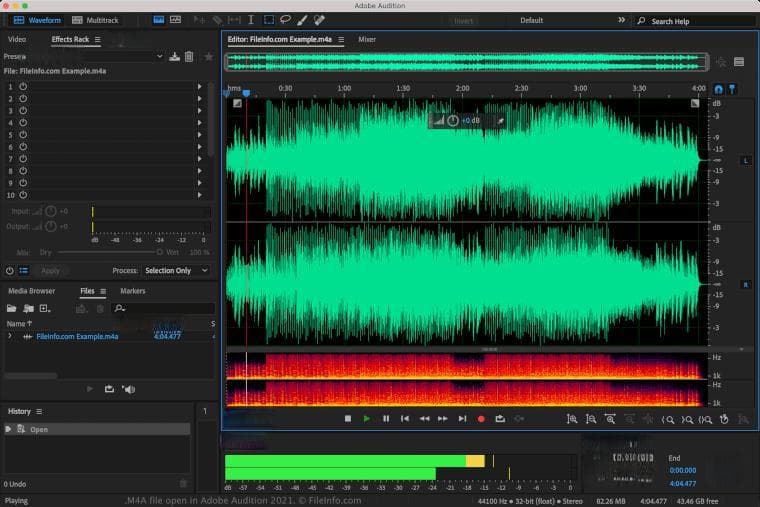Click the green Play button

366,419
